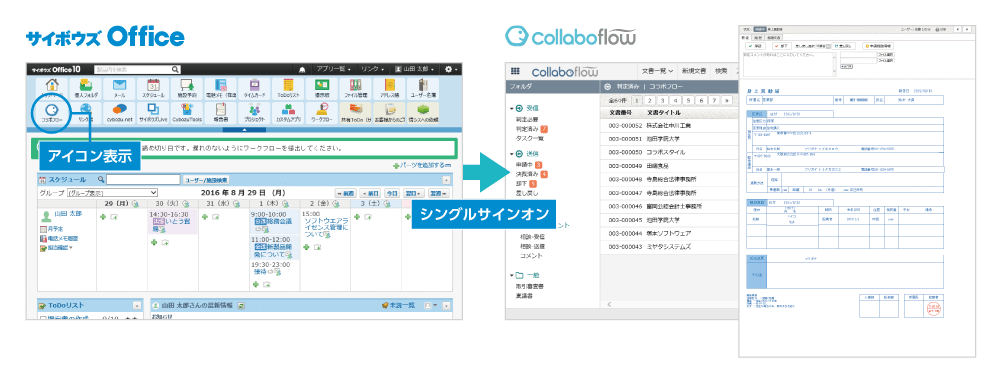Screen dimensions: 1000x383
Task: Select 判定必要 in the folder tree
Action: pos(527,119)
